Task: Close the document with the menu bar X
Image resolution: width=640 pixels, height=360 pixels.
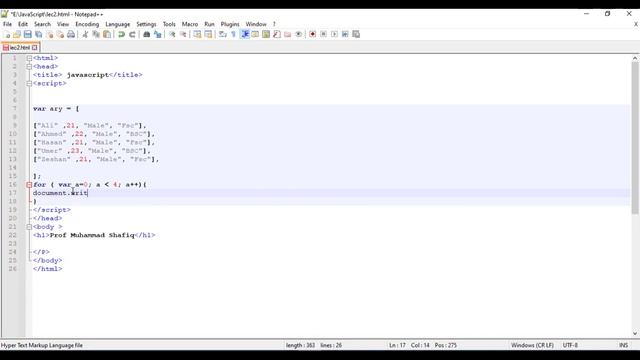Action: (636, 24)
